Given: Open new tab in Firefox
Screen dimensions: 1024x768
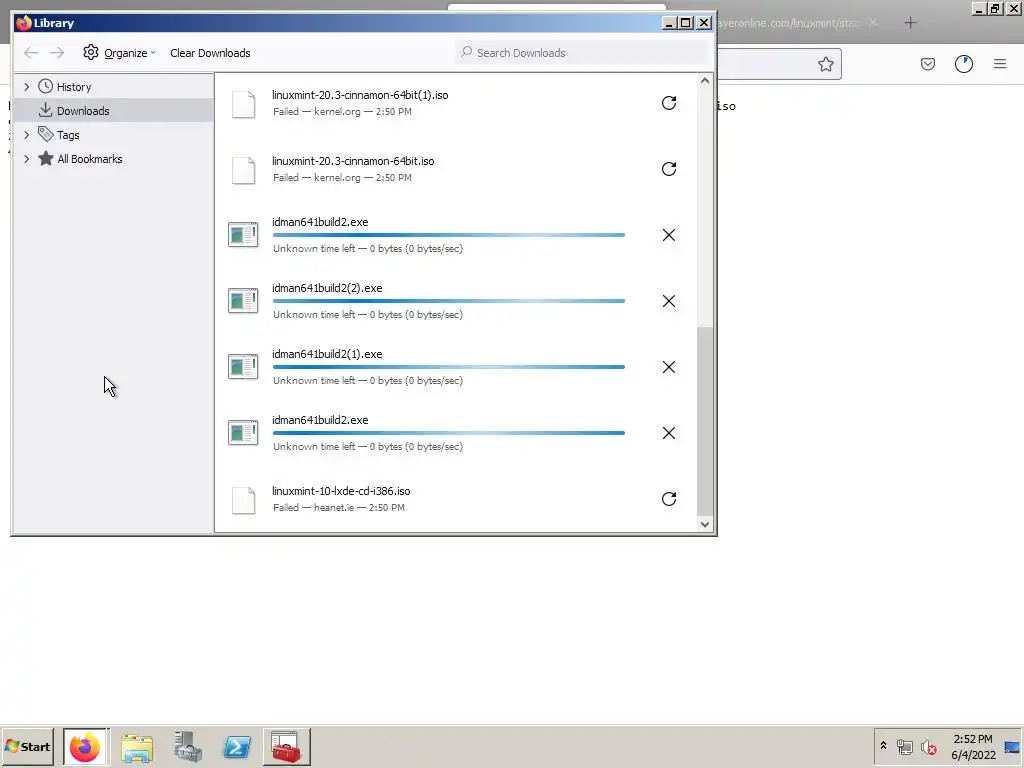Looking at the screenshot, I should click(910, 23).
